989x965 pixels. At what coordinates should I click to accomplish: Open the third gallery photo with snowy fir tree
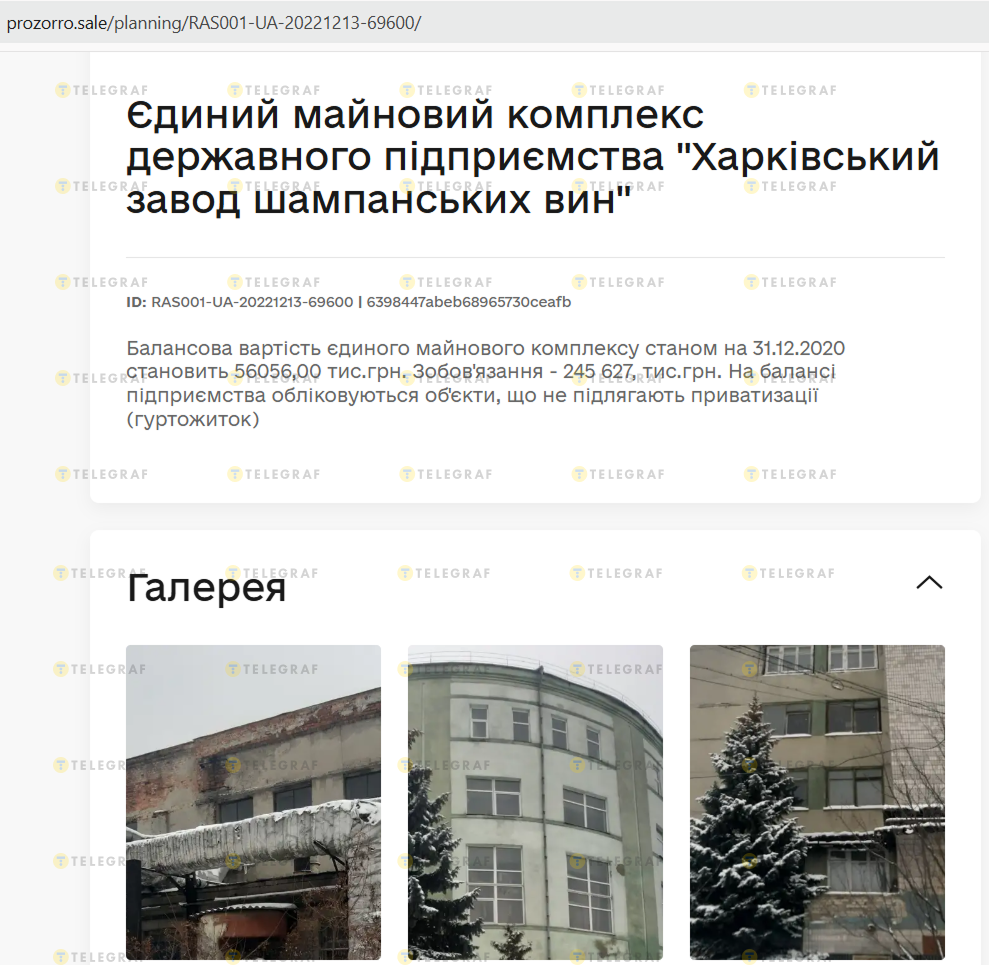(x=817, y=802)
